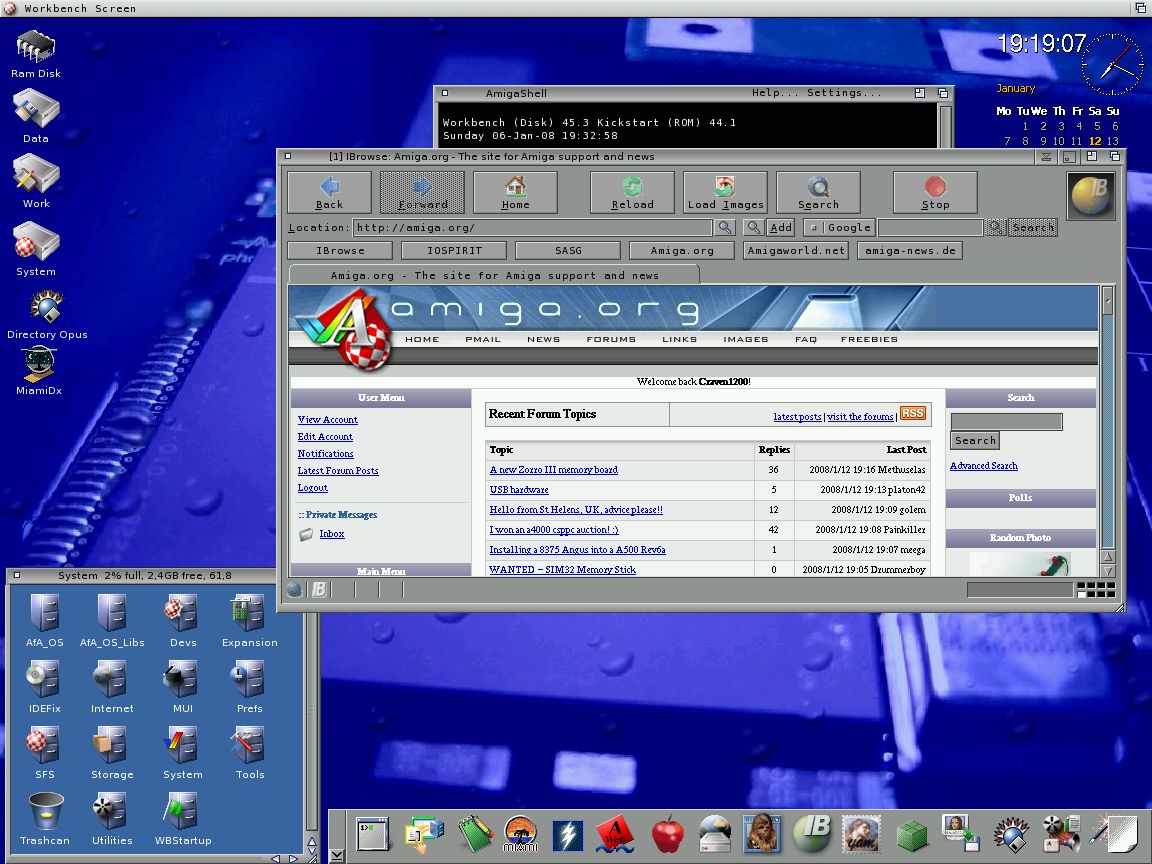Reload the current page
The height and width of the screenshot is (864, 1152).
[633, 192]
